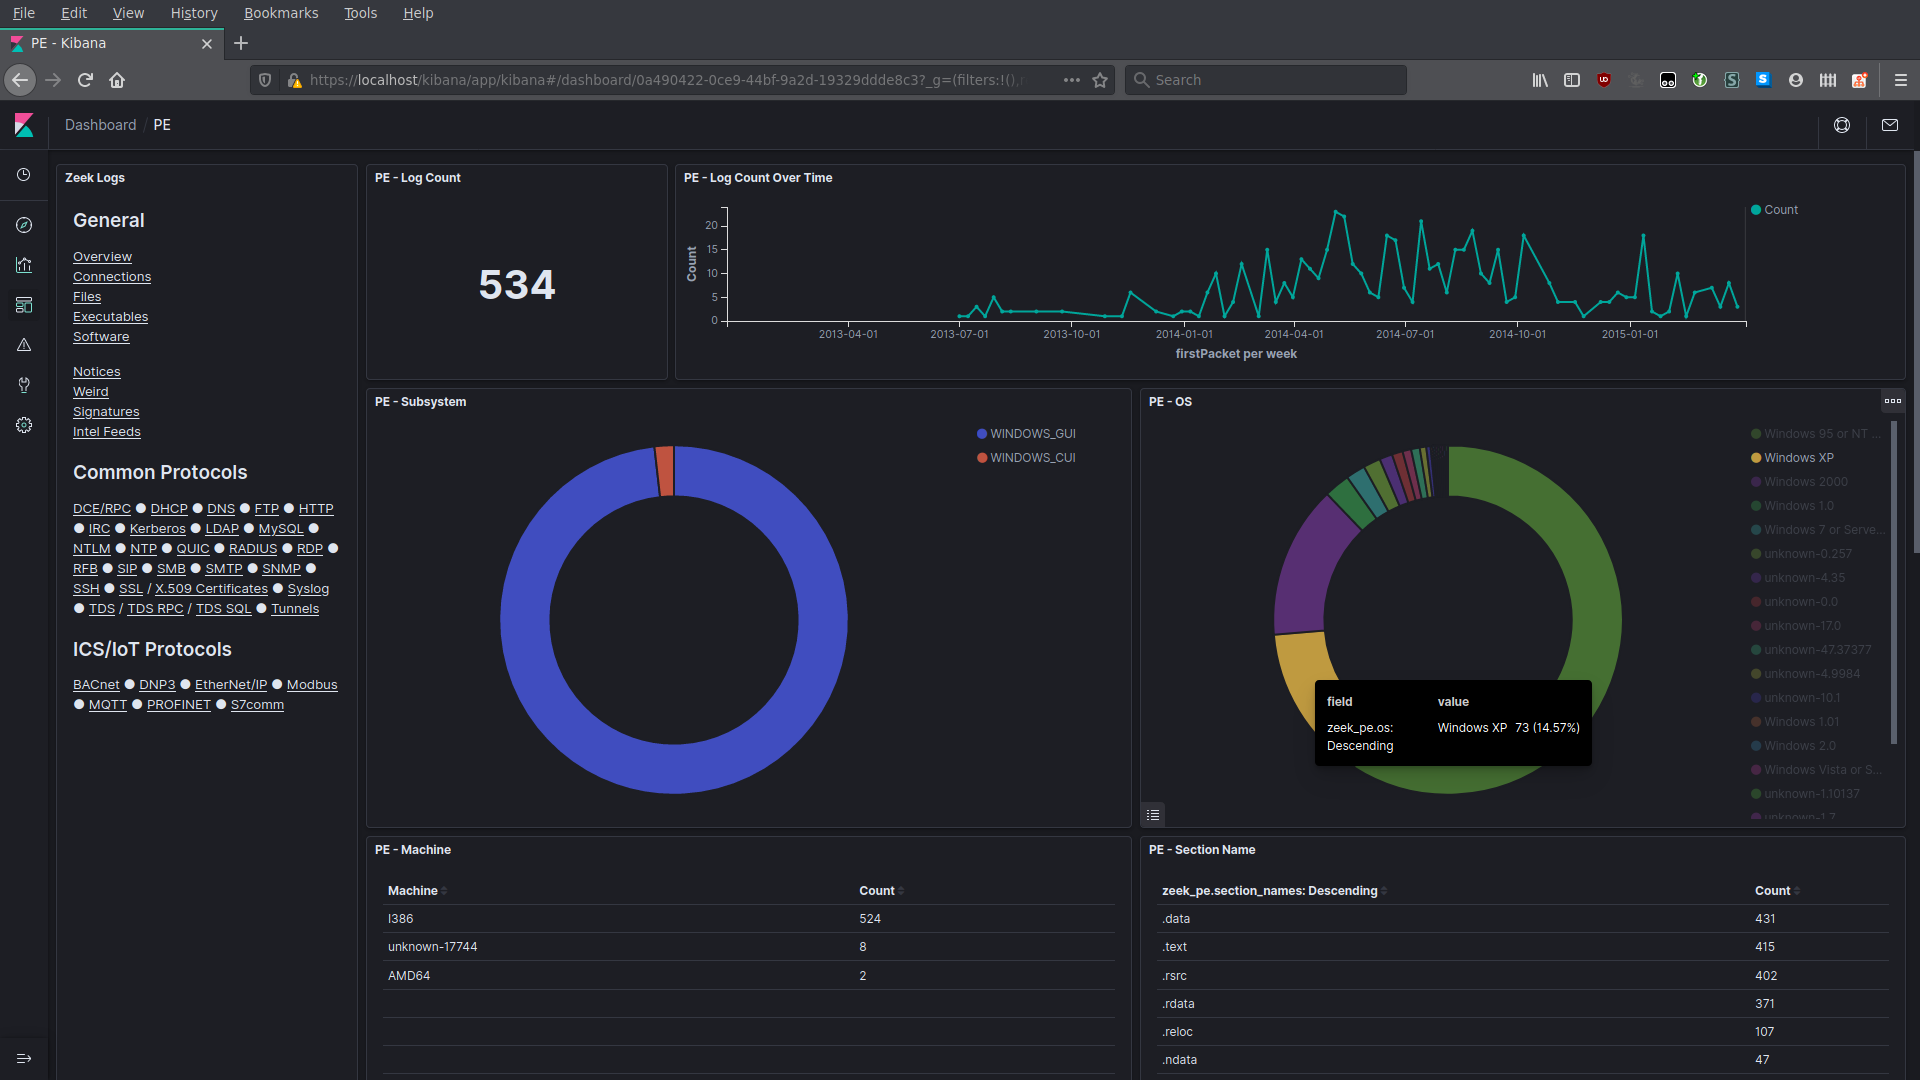Click inside the browser Search field

click(x=1265, y=80)
